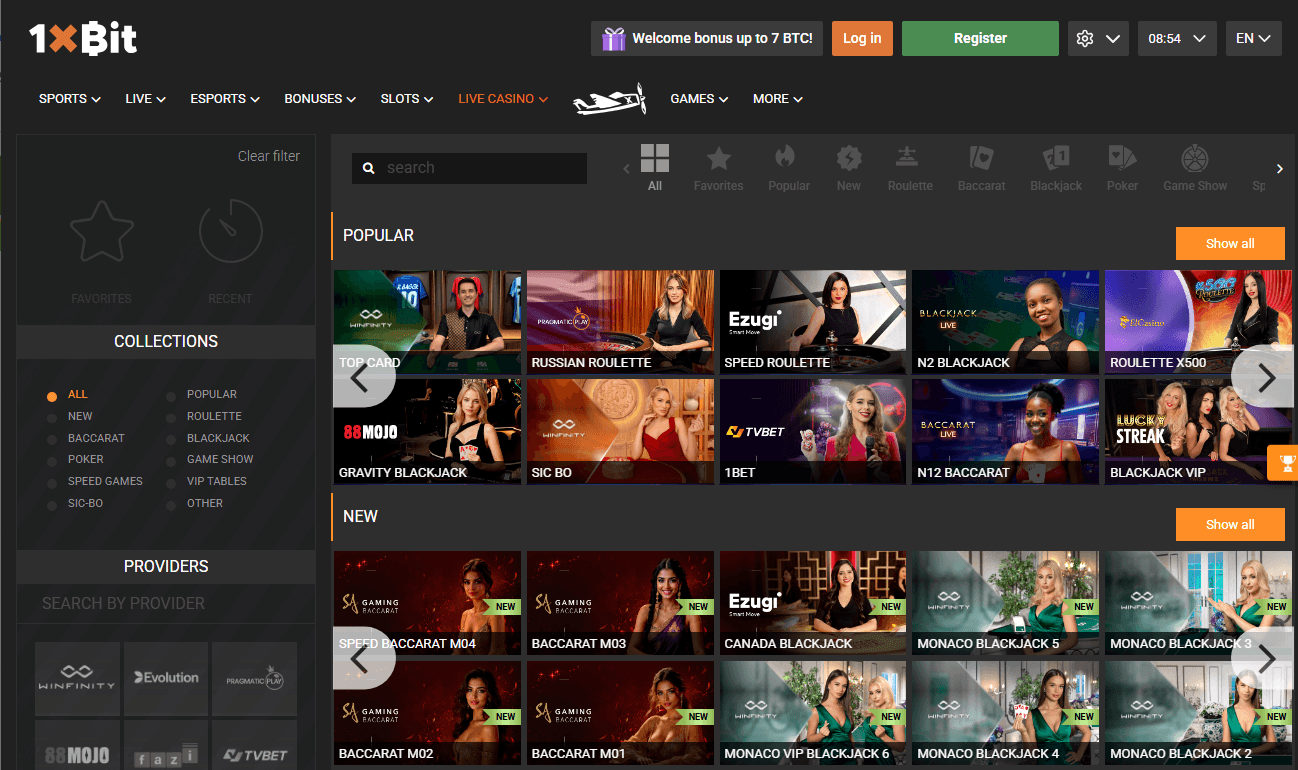Open the settings gear icon
1298x770 pixels.
pos(1085,39)
